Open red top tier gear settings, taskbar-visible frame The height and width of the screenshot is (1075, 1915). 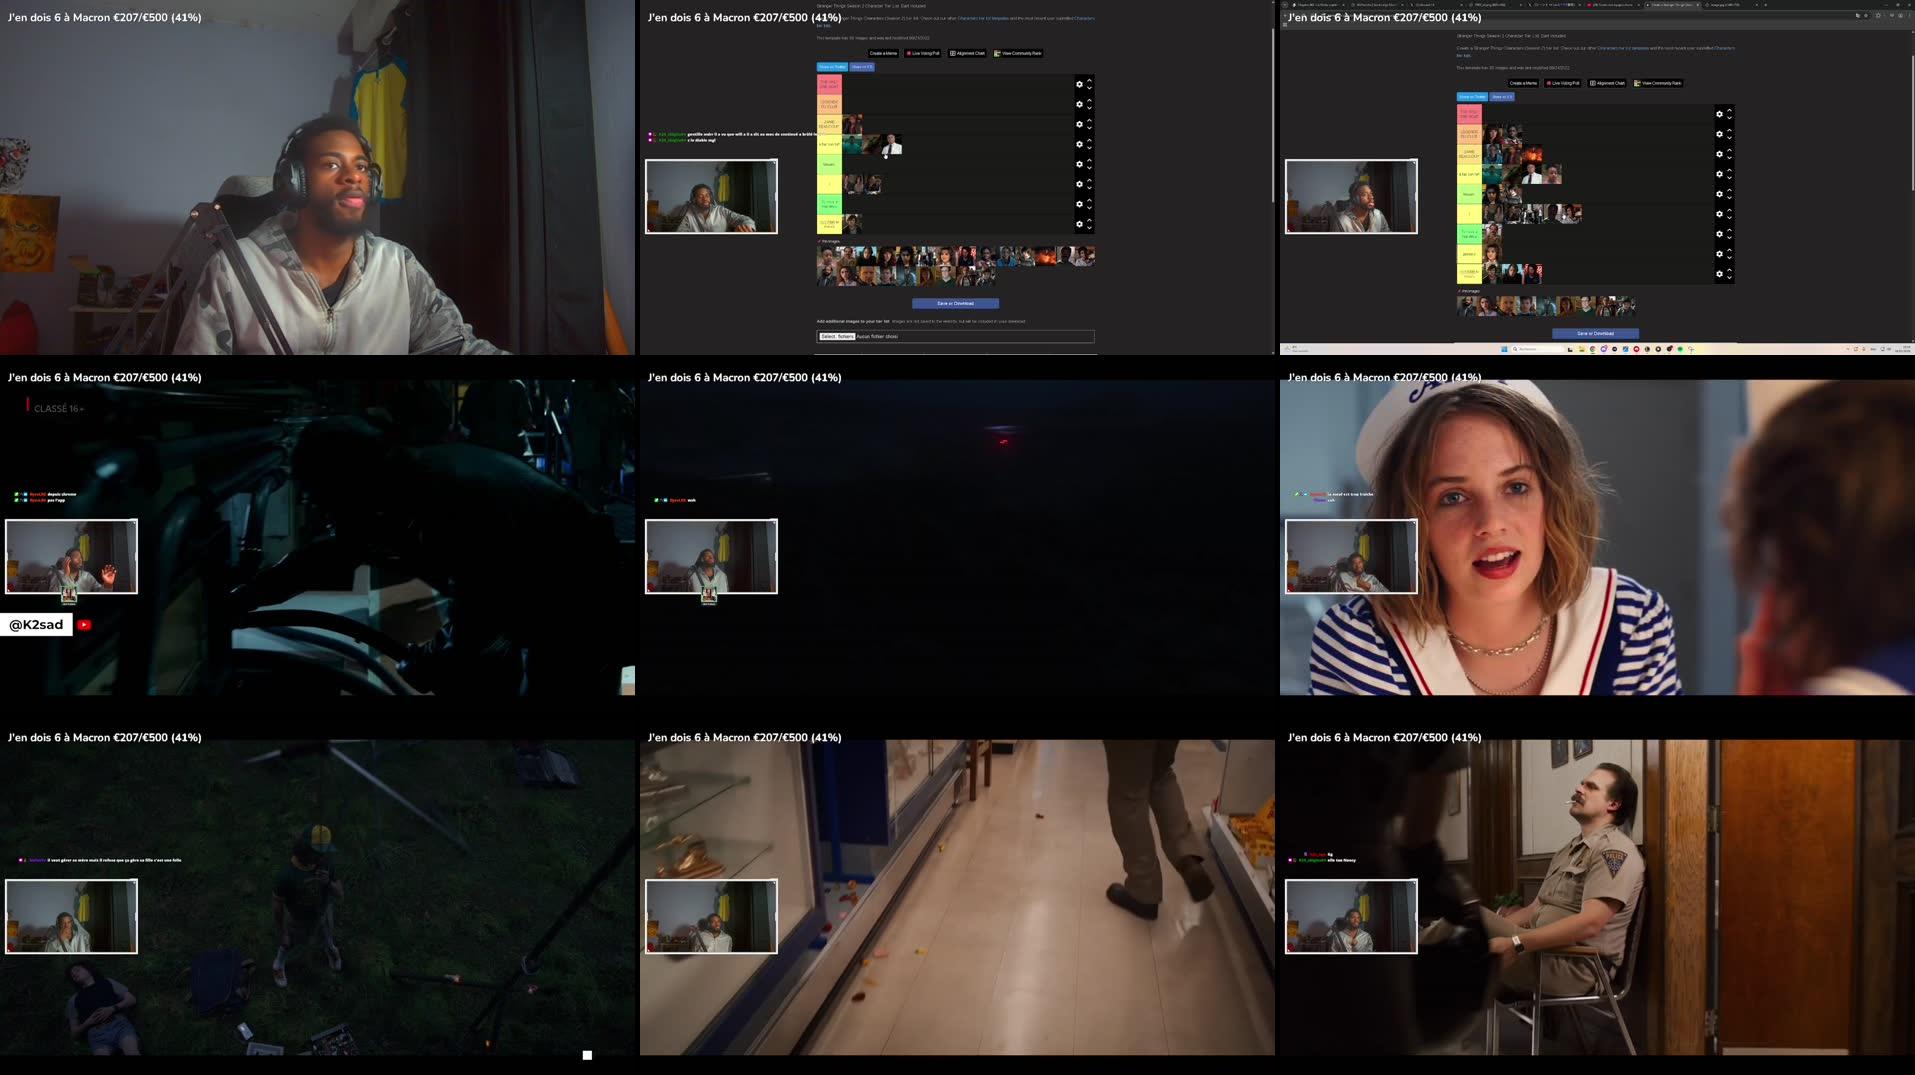click(1719, 114)
